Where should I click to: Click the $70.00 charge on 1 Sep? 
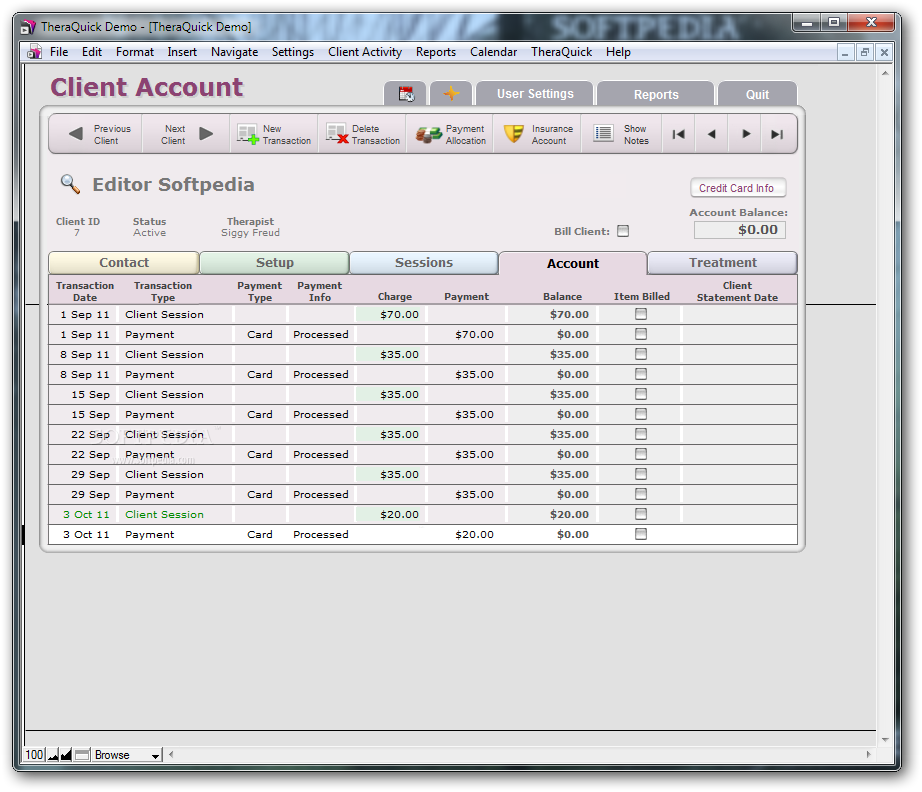pos(399,315)
